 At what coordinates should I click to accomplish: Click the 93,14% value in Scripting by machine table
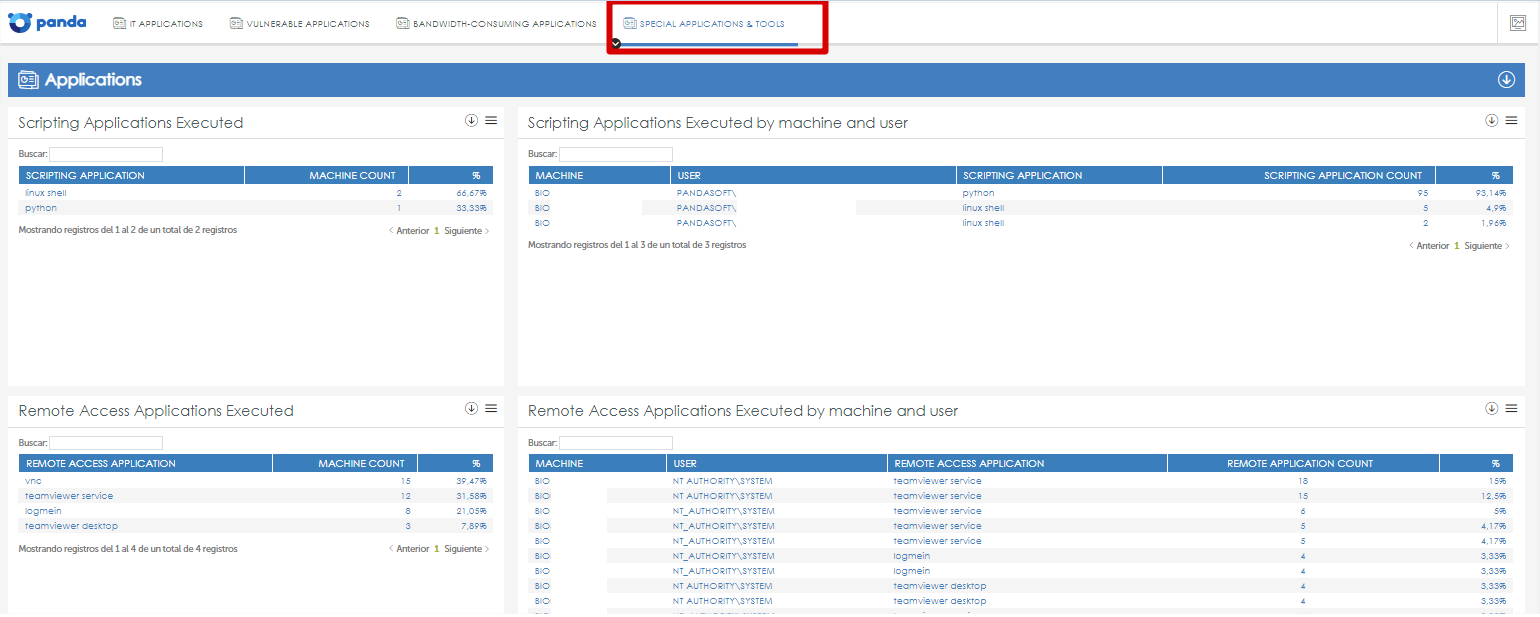point(1491,193)
